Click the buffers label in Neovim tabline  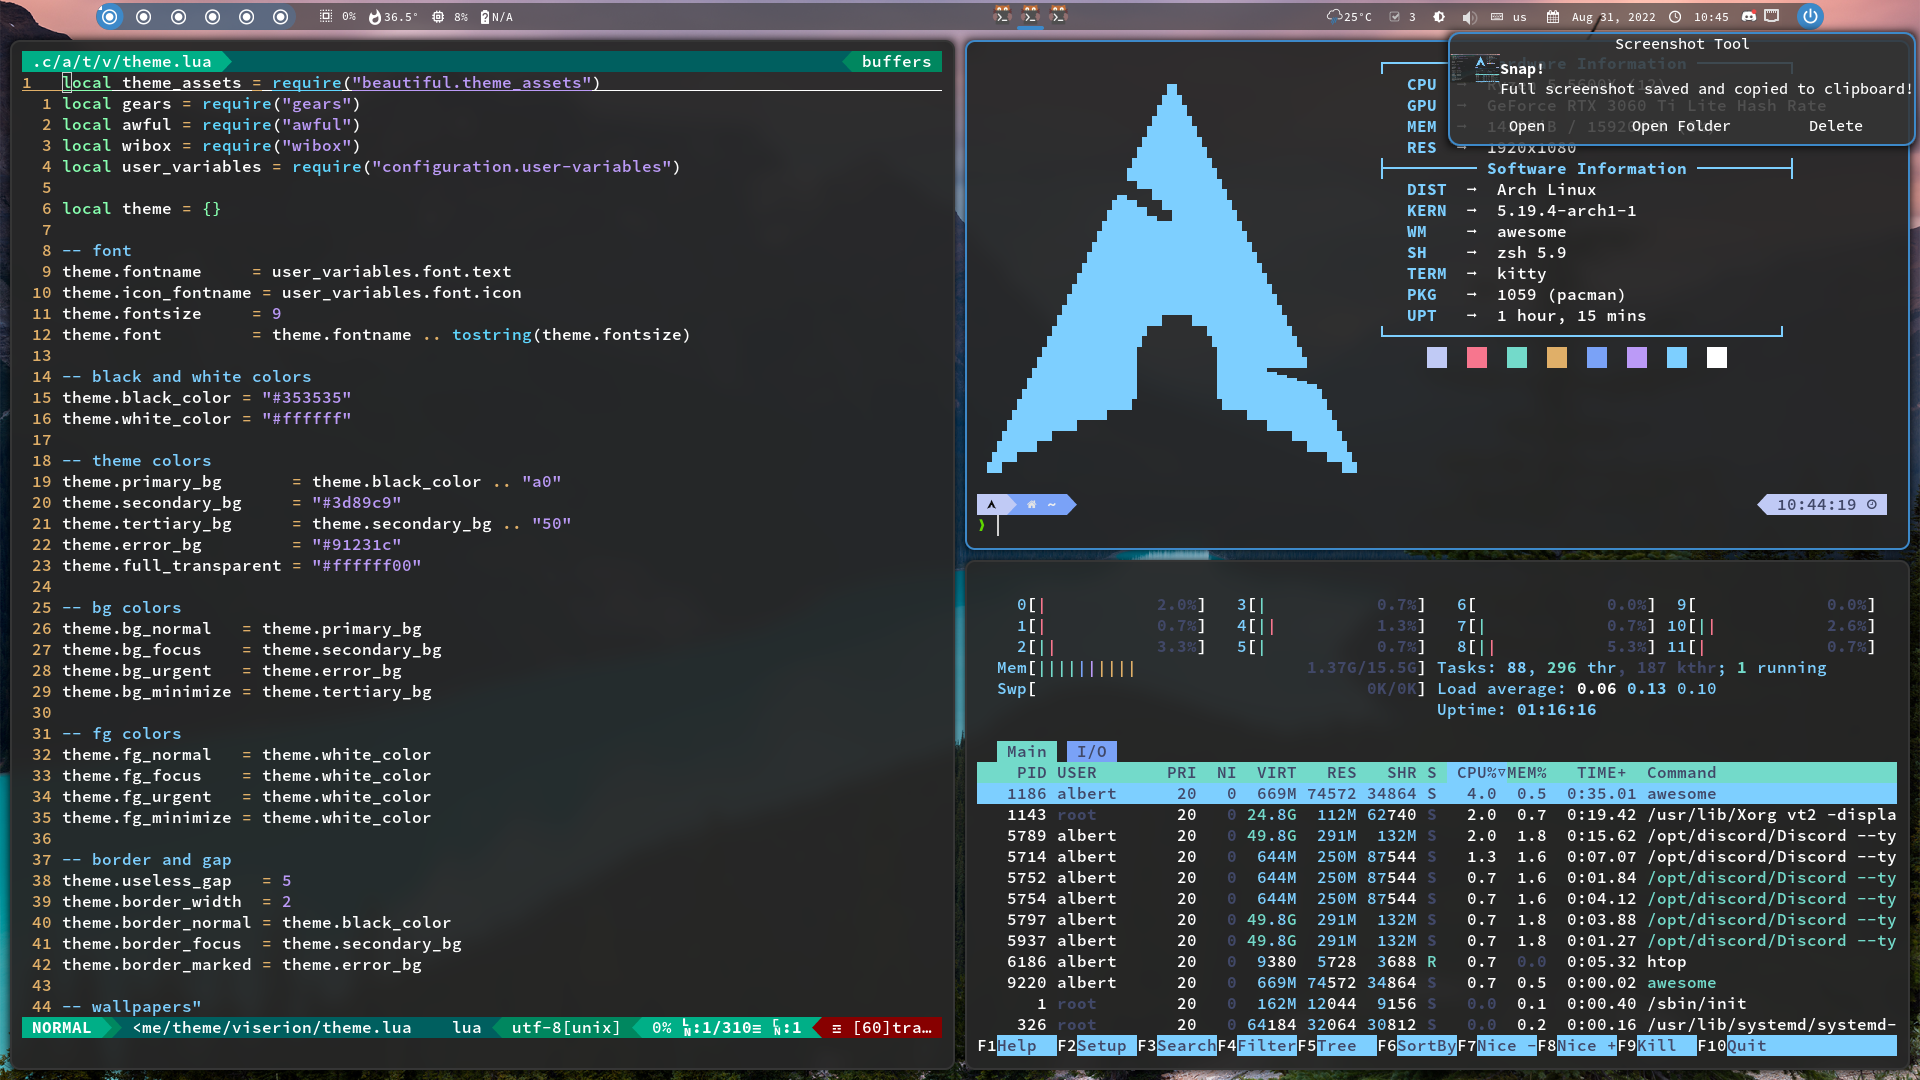click(x=896, y=61)
